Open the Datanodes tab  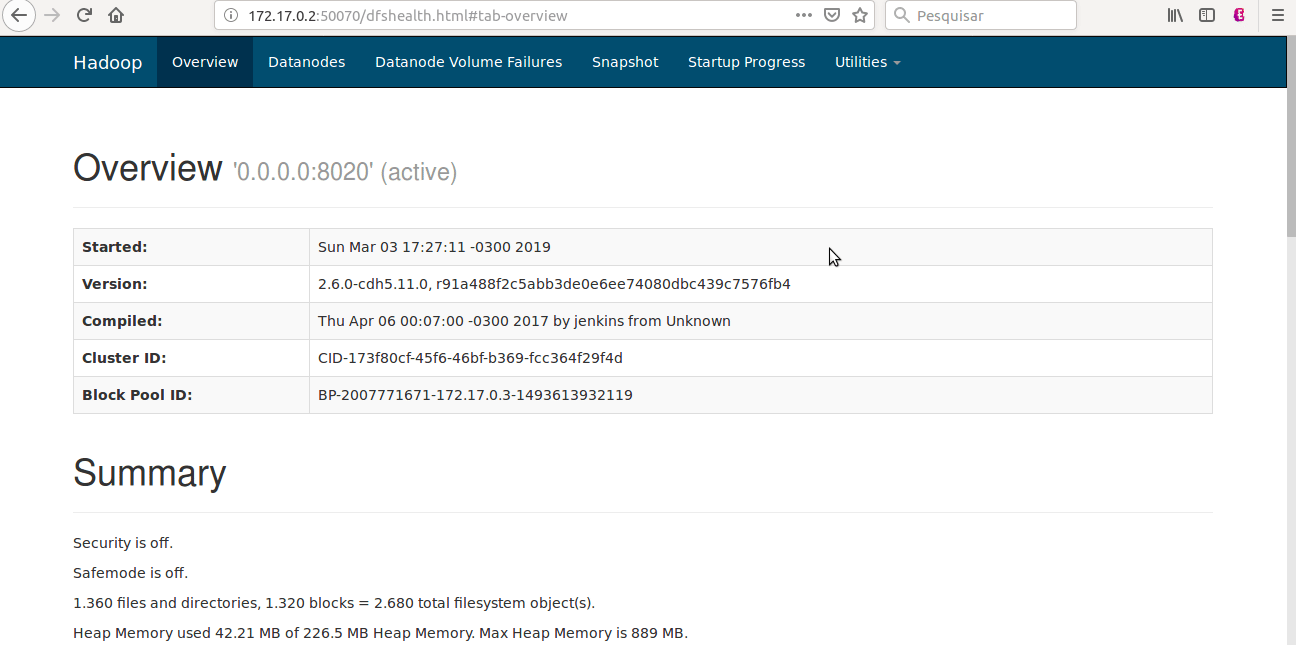tap(306, 62)
